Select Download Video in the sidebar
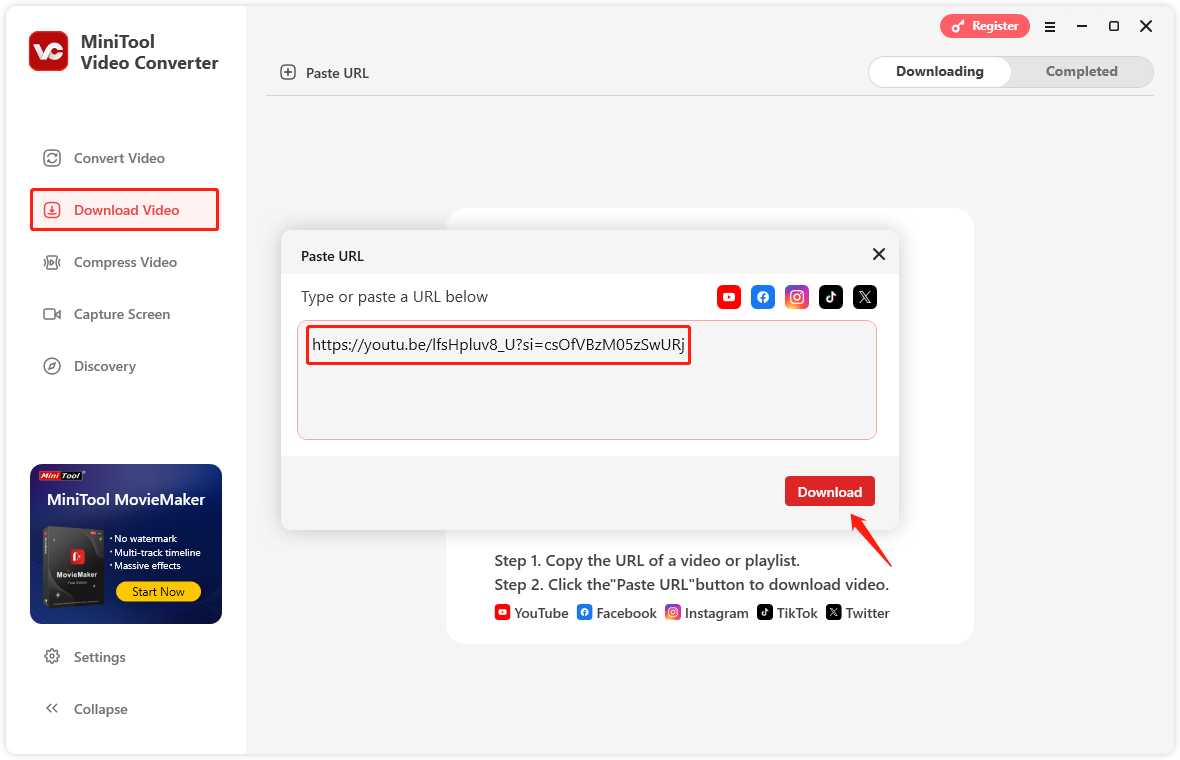This screenshot has width=1180, height=760. [124, 210]
